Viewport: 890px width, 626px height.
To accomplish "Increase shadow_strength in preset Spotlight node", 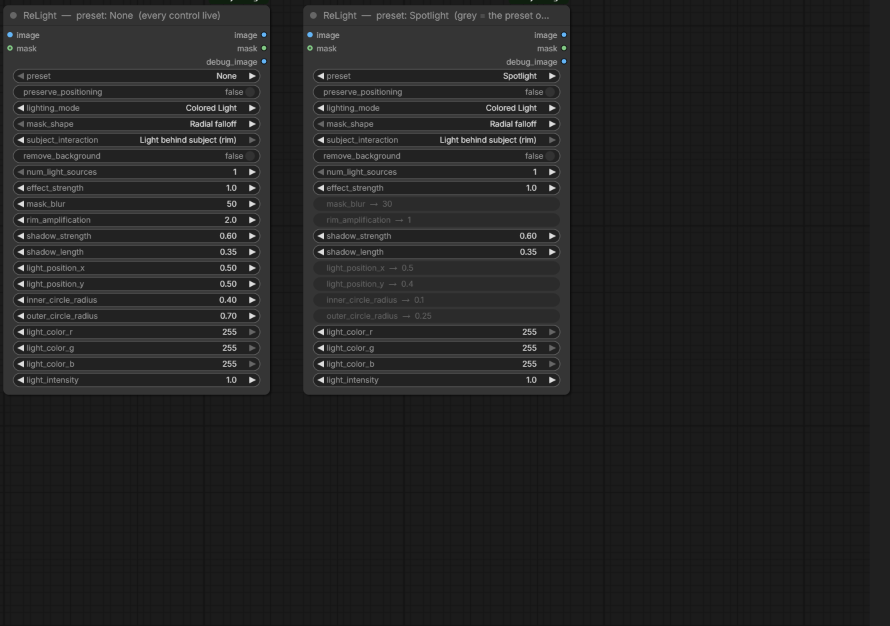I will 552,236.
